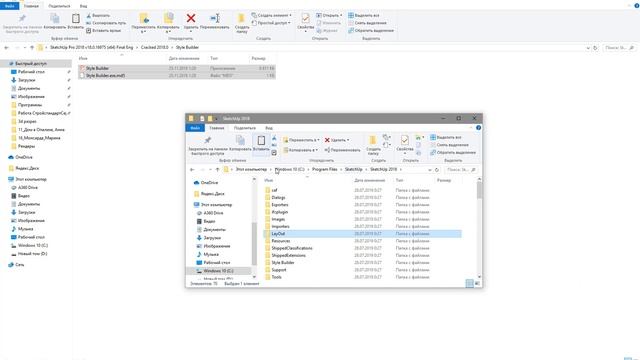The height and width of the screenshot is (360, 640).
Task: Select Яндекс.Диск in back window sidebar
Action: [x=27, y=168]
